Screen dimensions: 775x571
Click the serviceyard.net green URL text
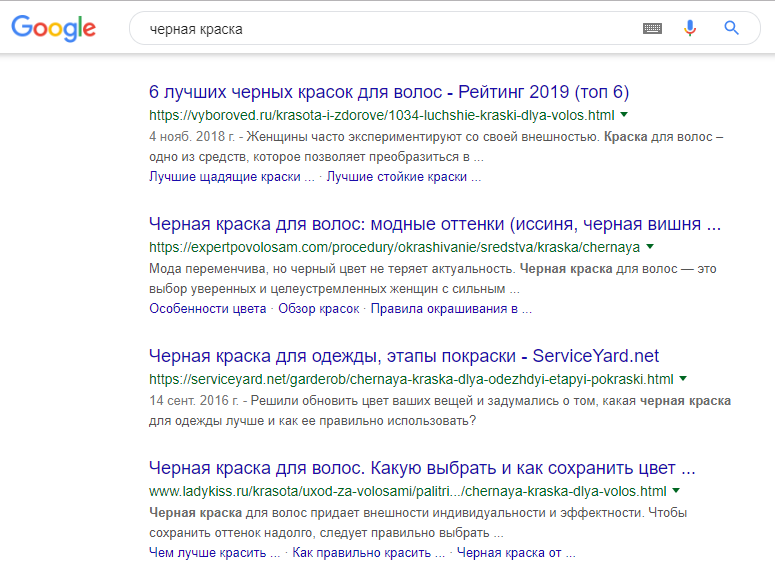tap(411, 379)
